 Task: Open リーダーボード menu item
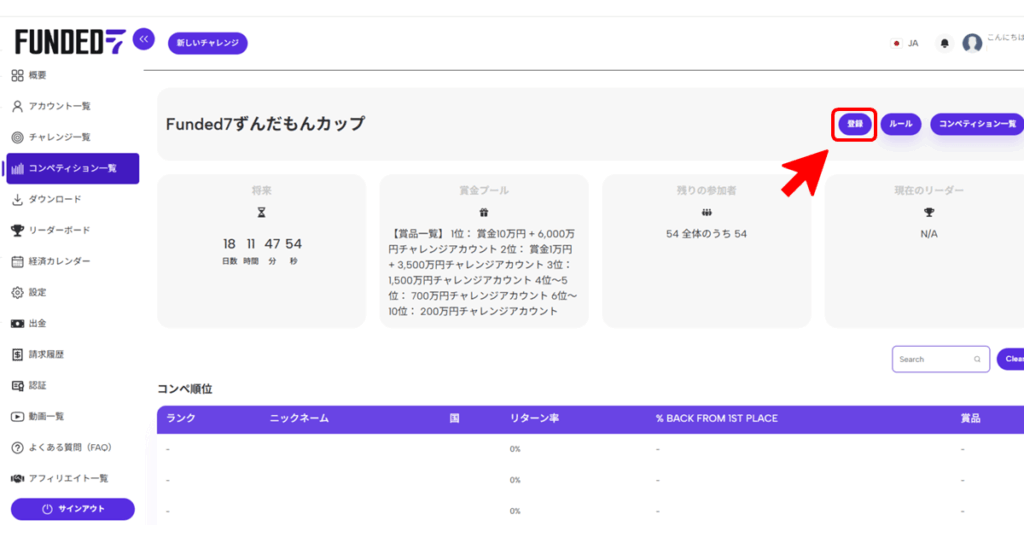click(x=59, y=230)
